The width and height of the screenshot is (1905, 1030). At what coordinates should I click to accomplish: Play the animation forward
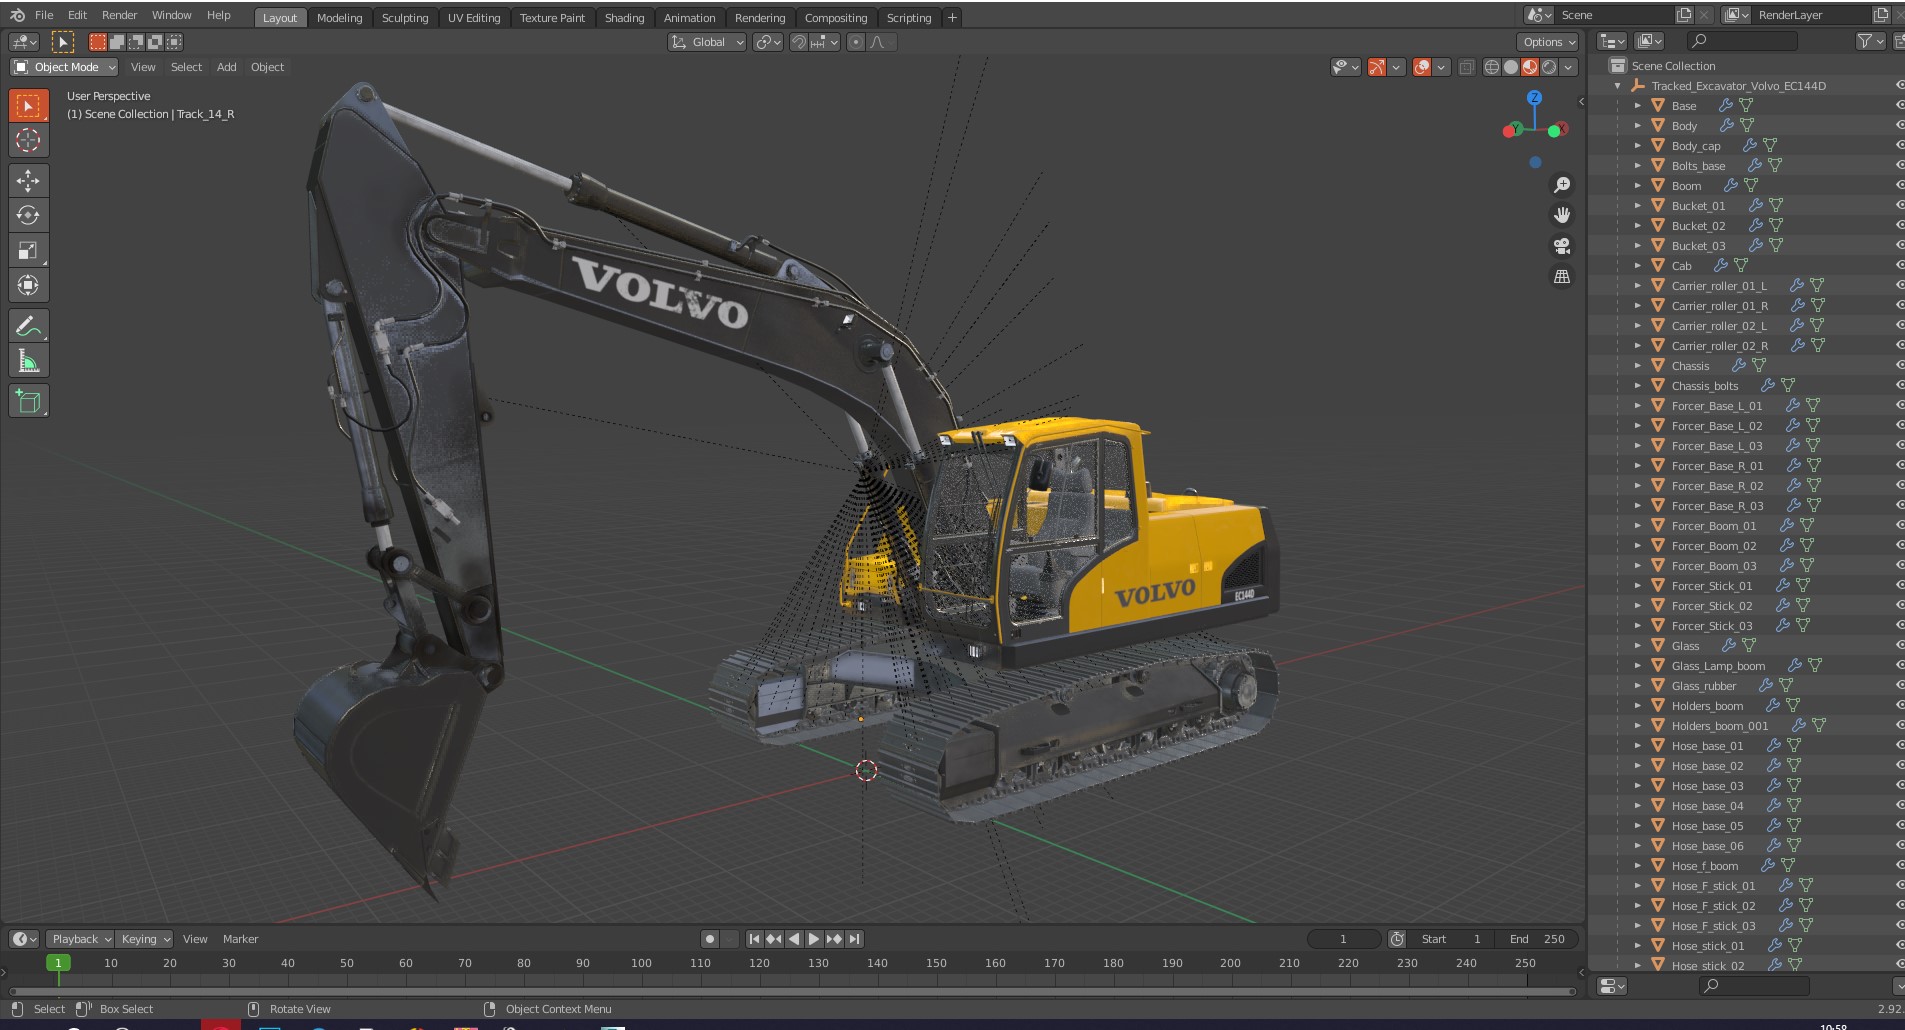814,939
